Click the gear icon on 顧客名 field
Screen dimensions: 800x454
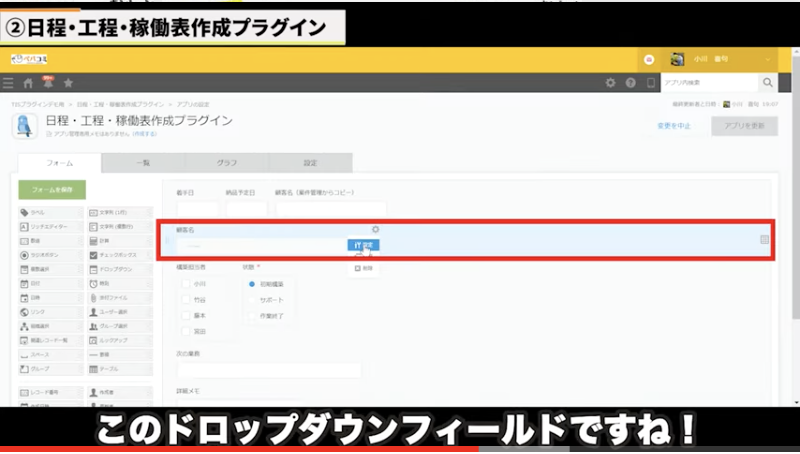[375, 230]
